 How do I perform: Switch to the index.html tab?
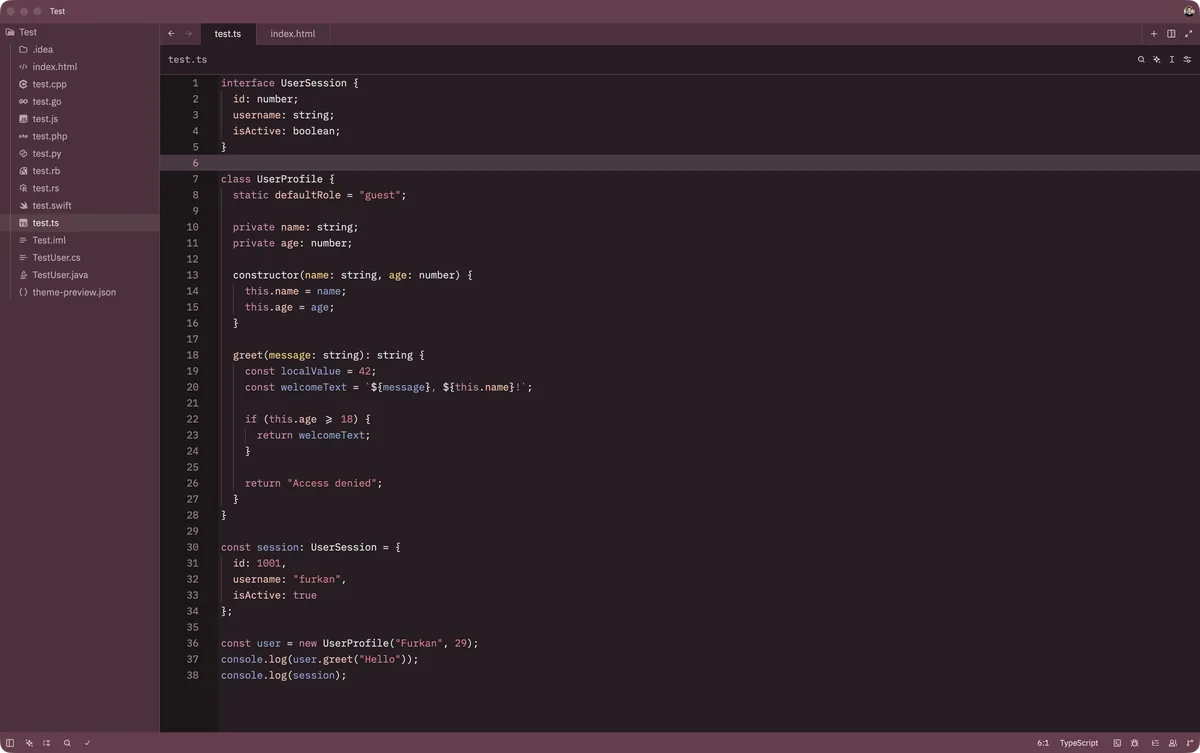click(x=293, y=33)
